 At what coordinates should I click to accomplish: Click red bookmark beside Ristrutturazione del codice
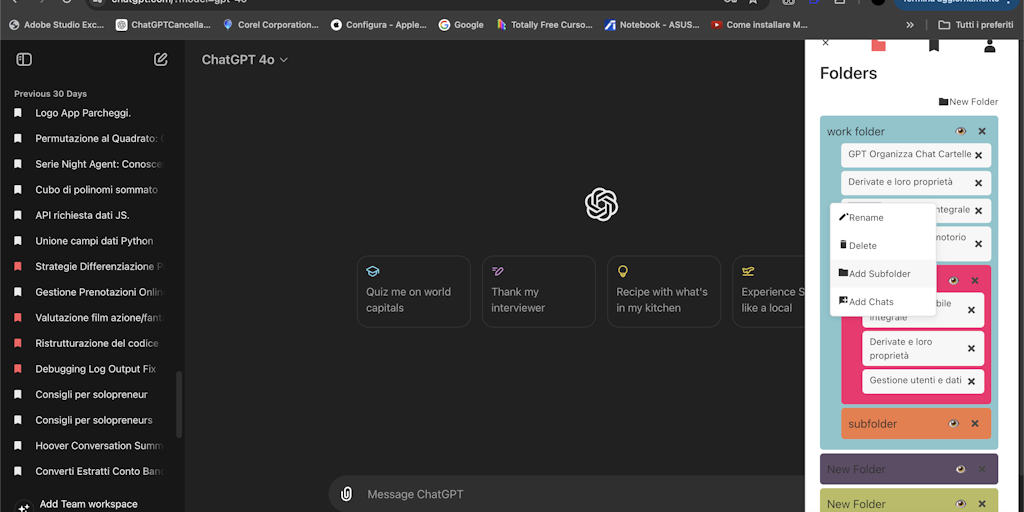[x=18, y=343]
